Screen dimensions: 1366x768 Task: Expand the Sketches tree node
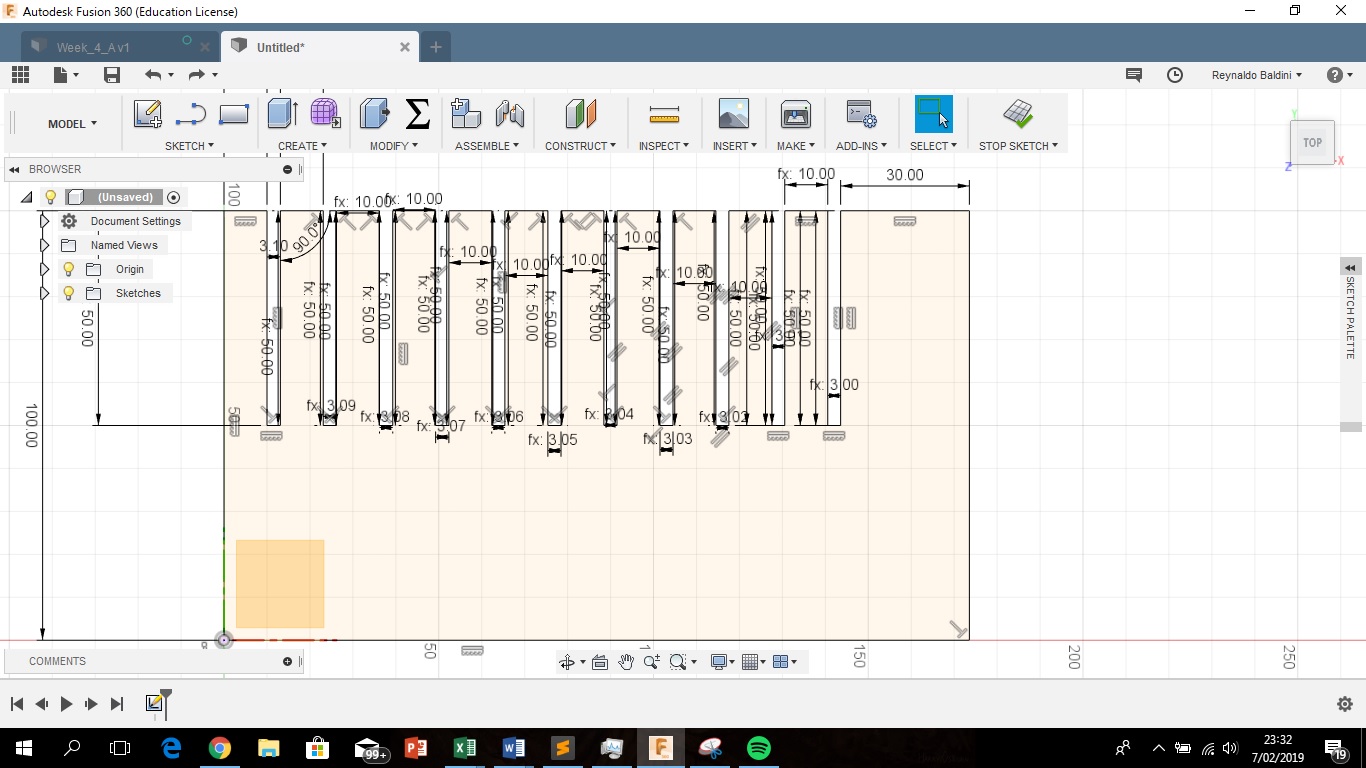point(45,293)
